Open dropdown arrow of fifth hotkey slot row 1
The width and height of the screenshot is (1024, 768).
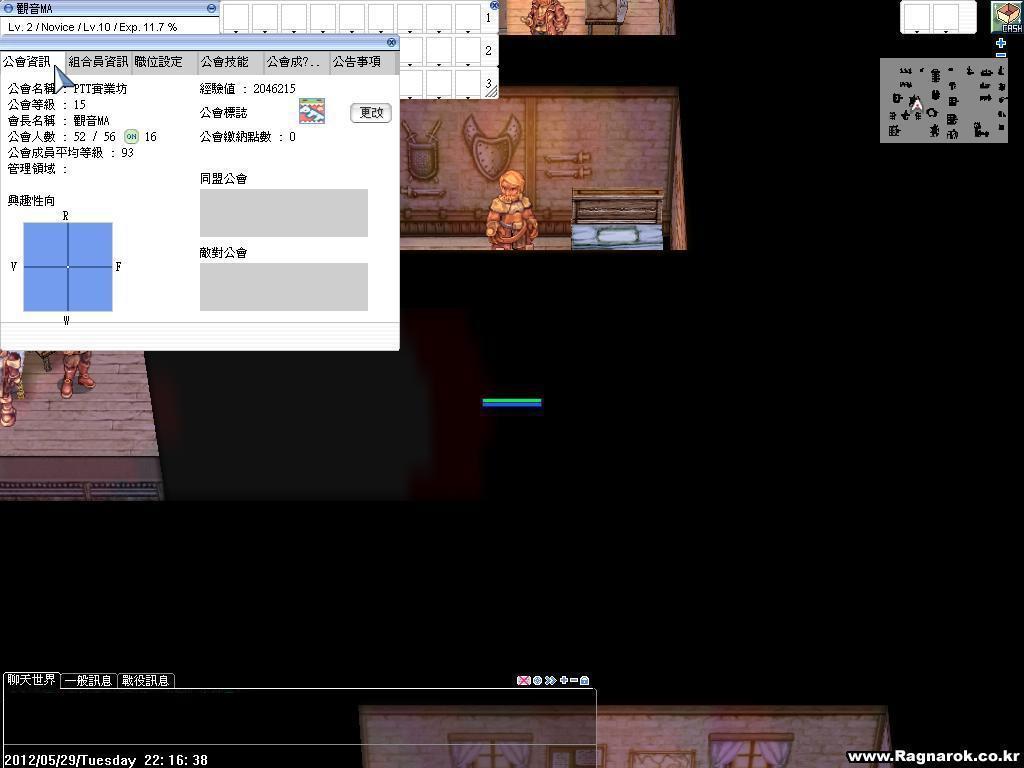[351, 31]
